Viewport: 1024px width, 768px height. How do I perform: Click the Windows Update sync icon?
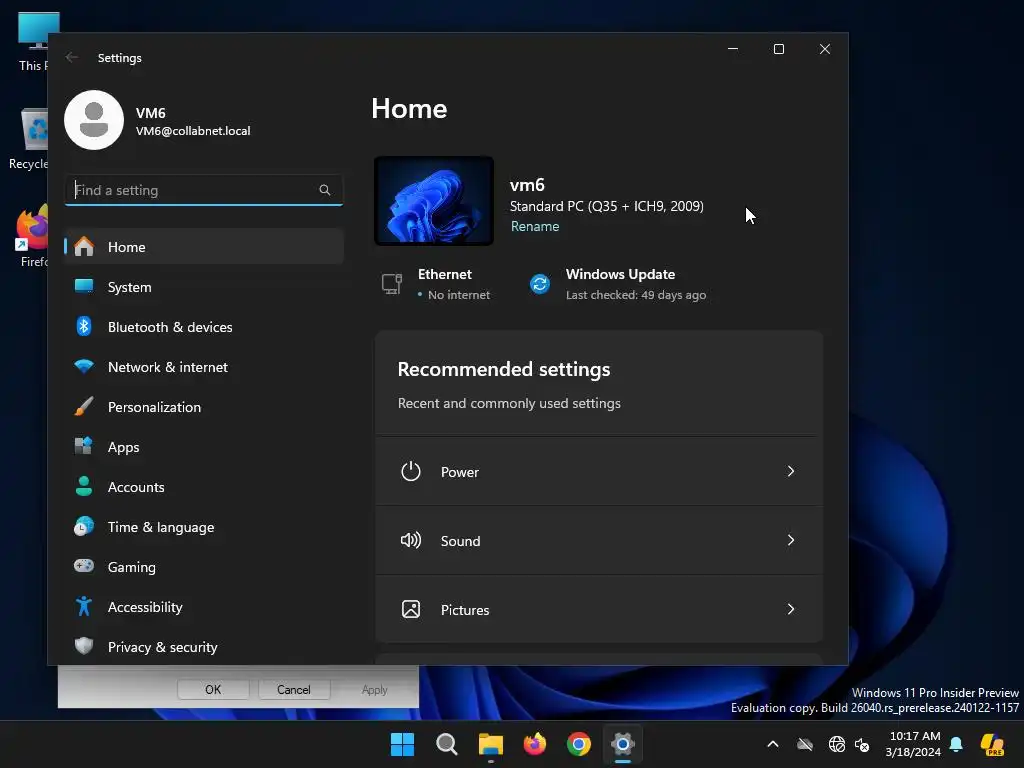(x=540, y=284)
